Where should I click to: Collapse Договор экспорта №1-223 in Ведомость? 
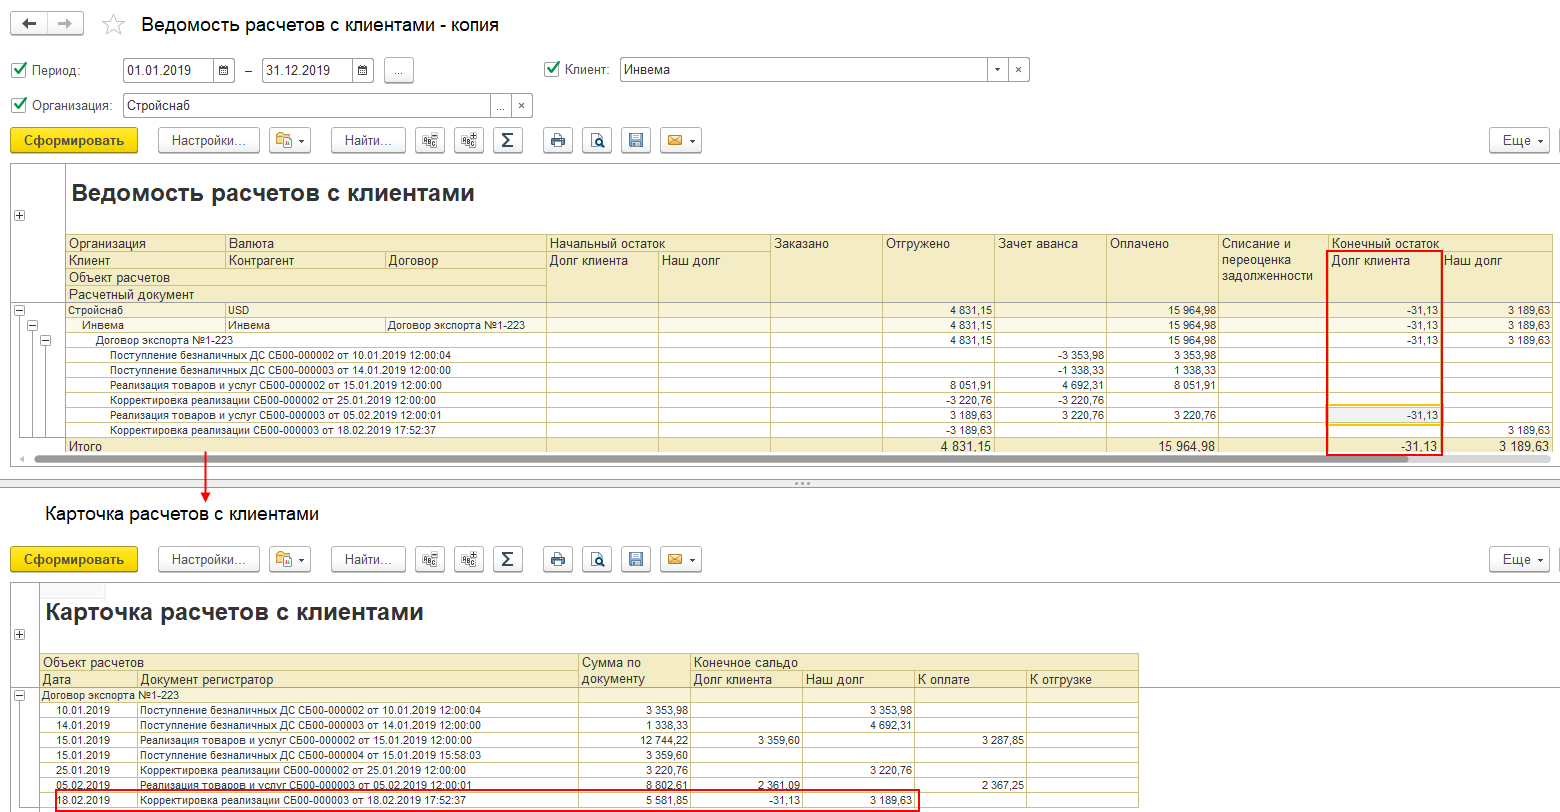coord(44,341)
